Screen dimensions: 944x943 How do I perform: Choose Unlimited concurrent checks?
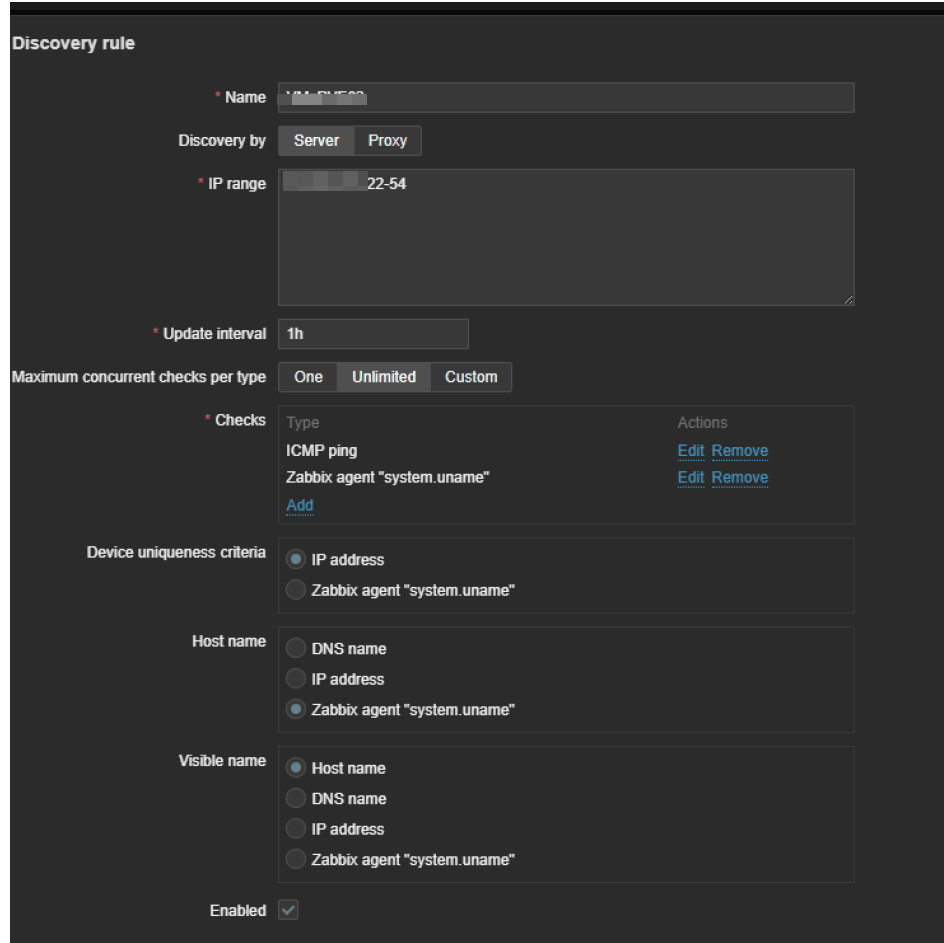pyautogui.click(x=384, y=377)
